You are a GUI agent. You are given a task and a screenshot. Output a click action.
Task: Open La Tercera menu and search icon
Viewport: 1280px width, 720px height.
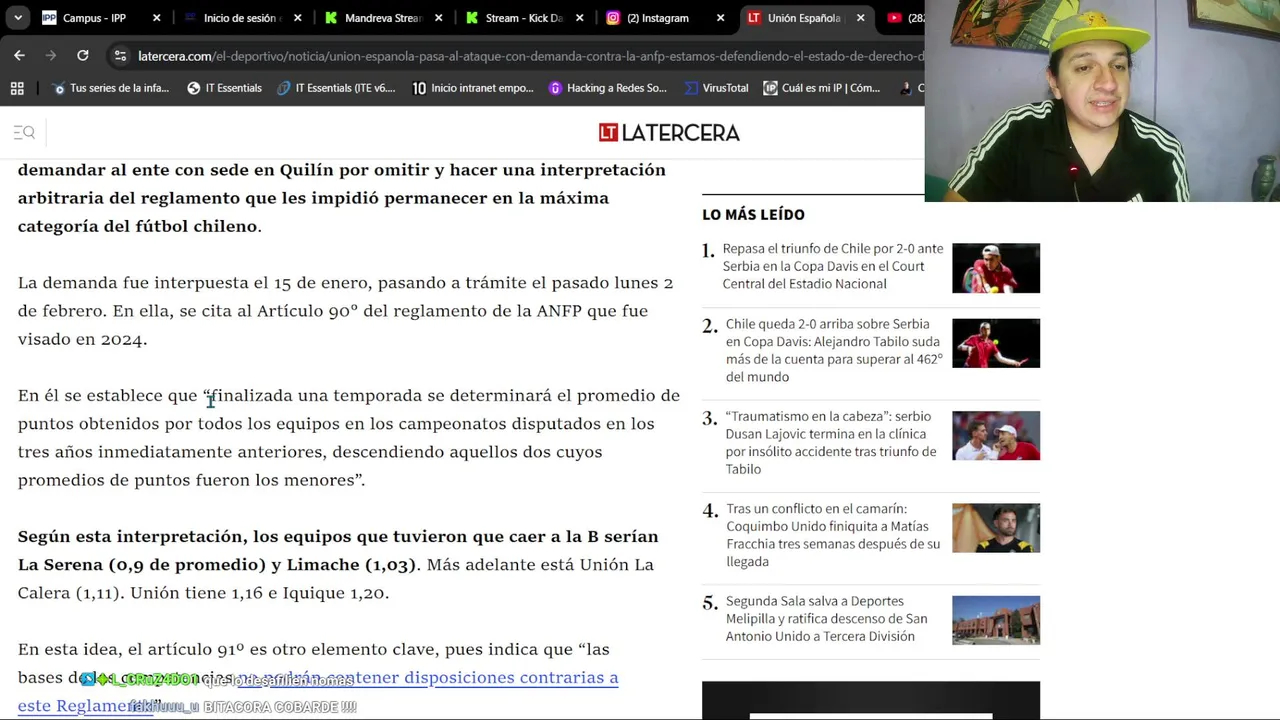coord(24,132)
